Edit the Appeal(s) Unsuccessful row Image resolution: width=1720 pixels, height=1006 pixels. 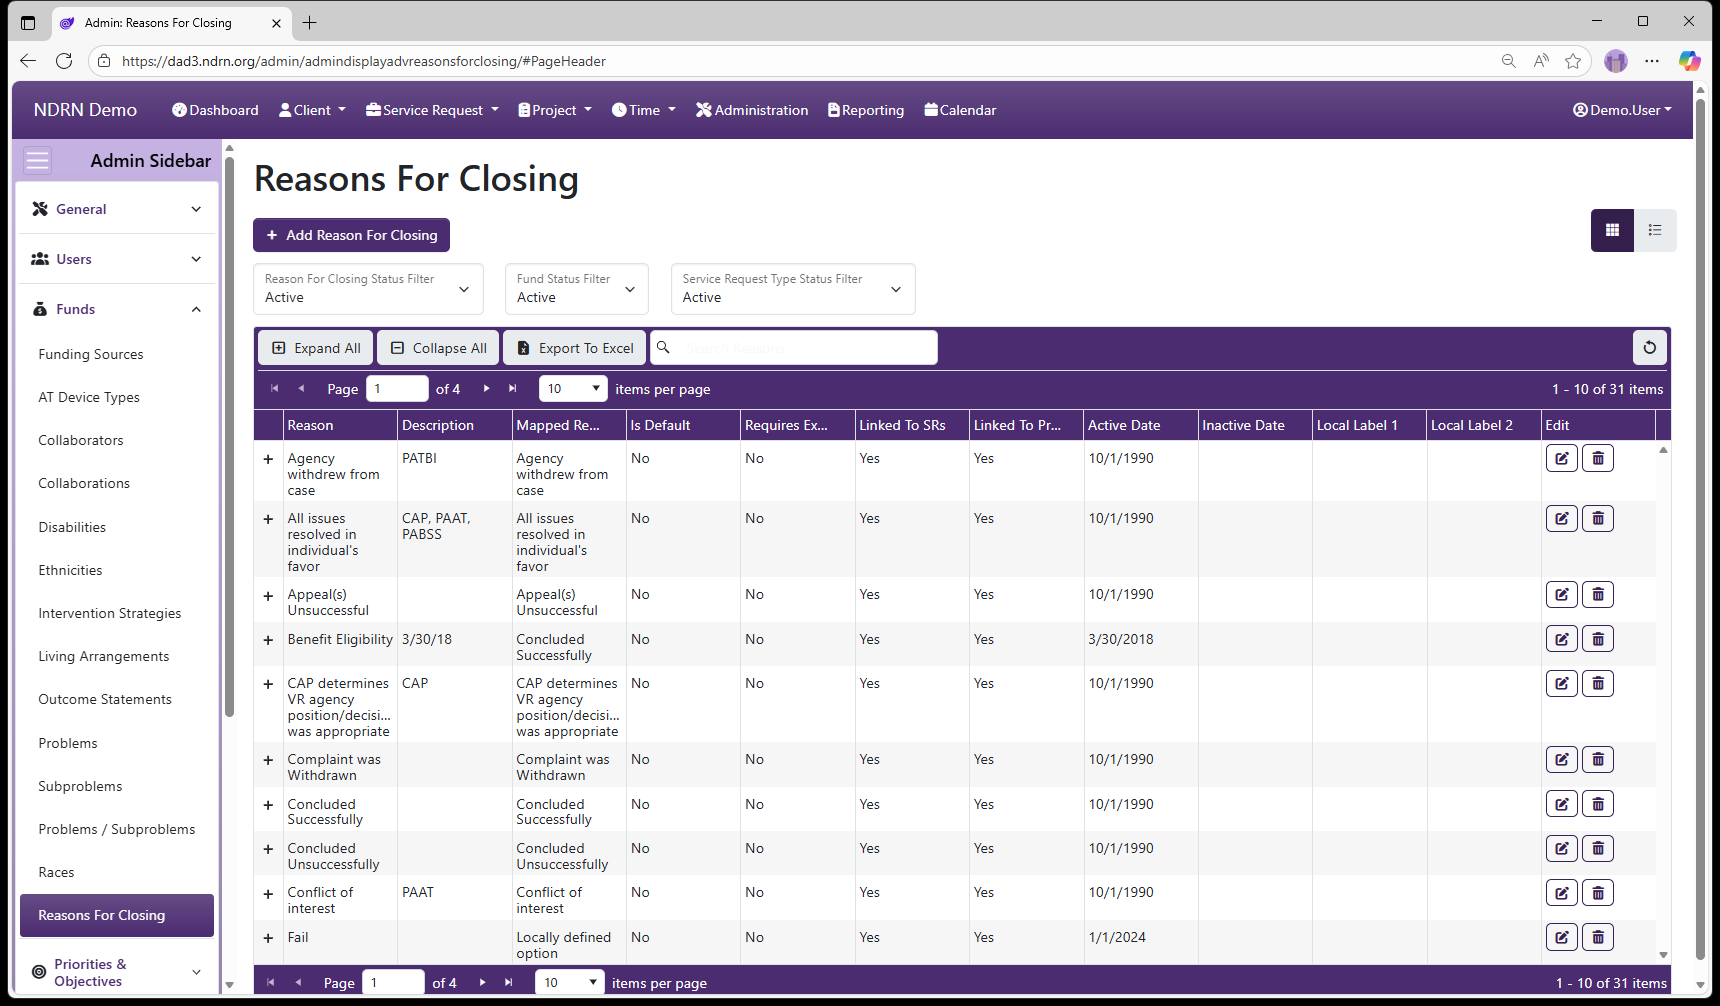(1561, 595)
